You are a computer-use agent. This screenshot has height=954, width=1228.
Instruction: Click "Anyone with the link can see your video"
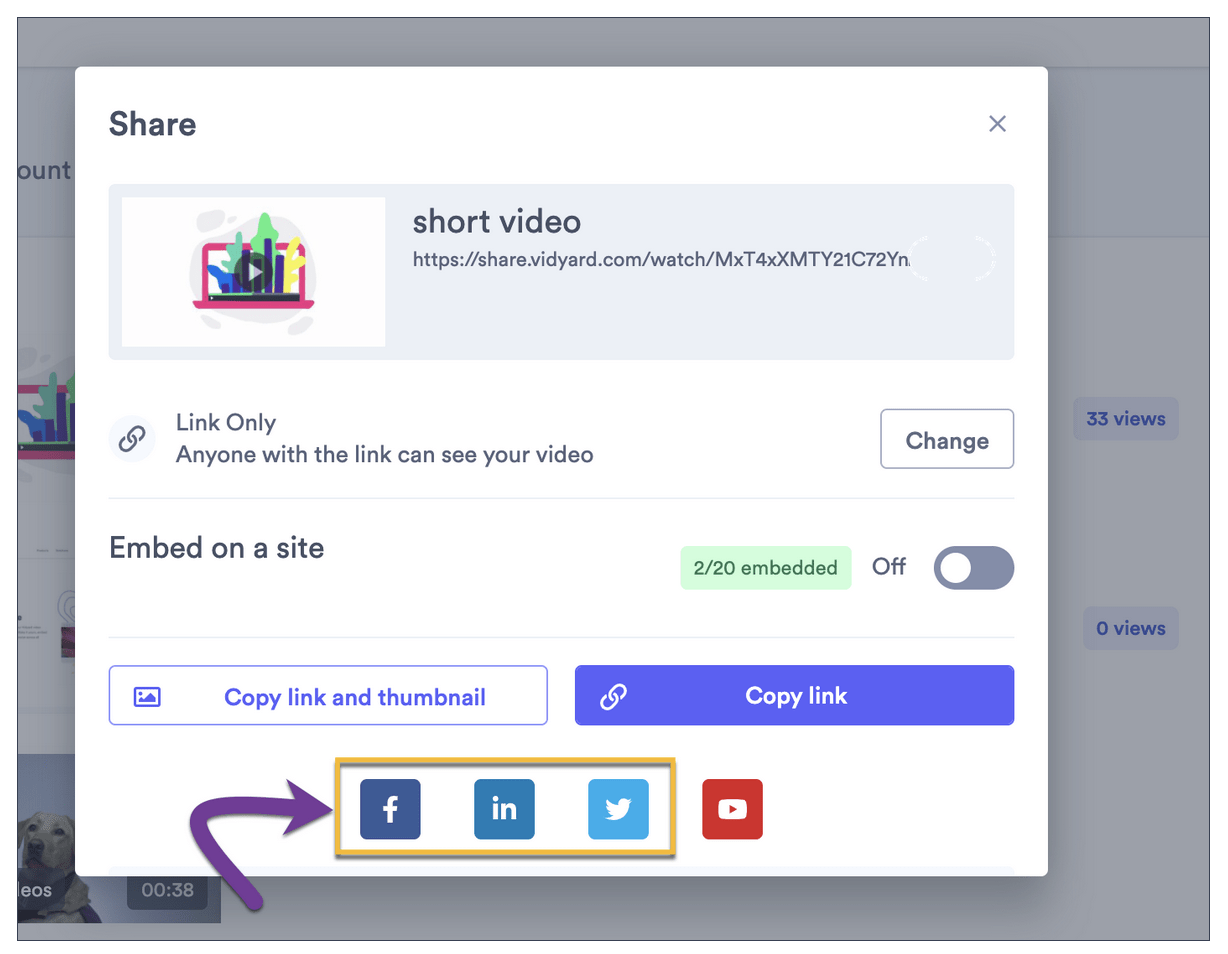click(385, 455)
